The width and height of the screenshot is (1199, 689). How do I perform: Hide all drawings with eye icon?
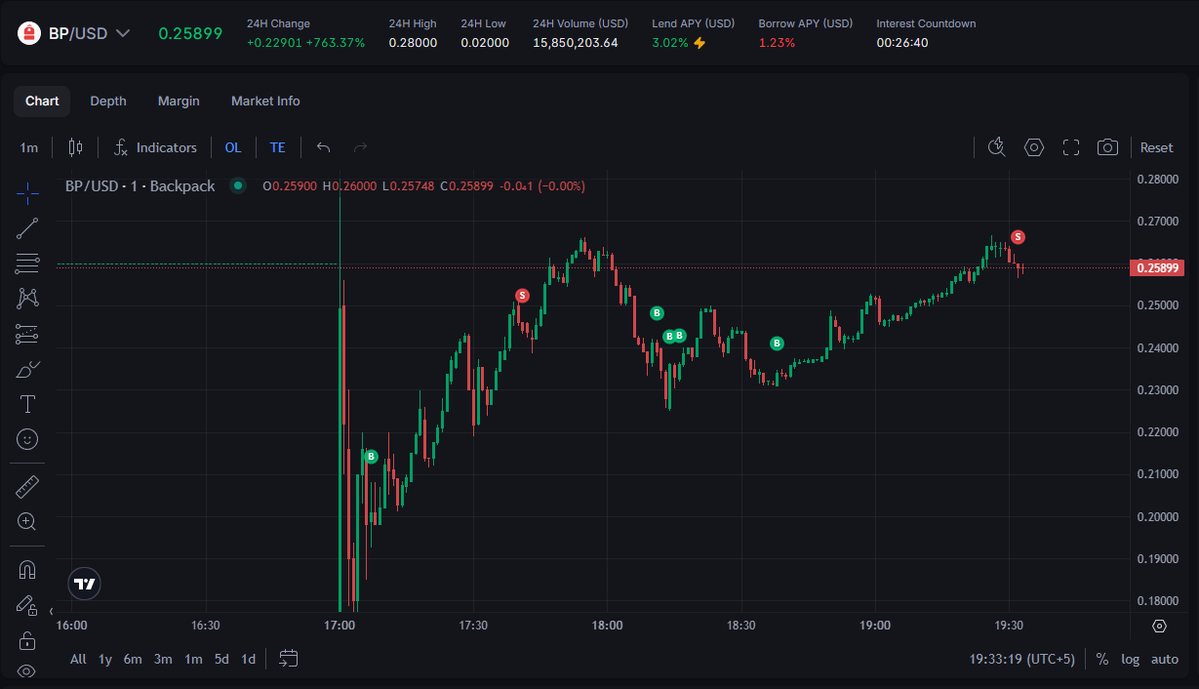(28, 671)
